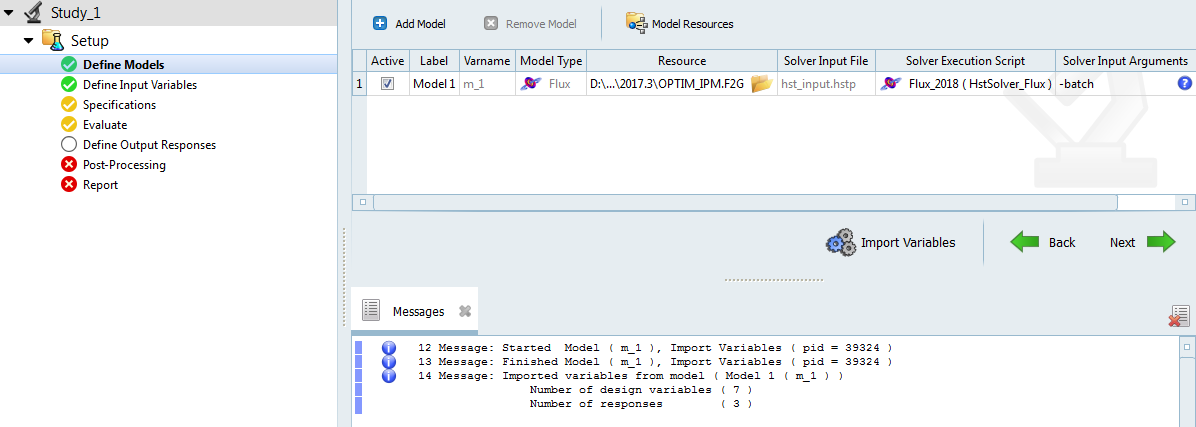This screenshot has height=427, width=1196.
Task: Collapse the Study_1 tree node
Action: click(11, 13)
